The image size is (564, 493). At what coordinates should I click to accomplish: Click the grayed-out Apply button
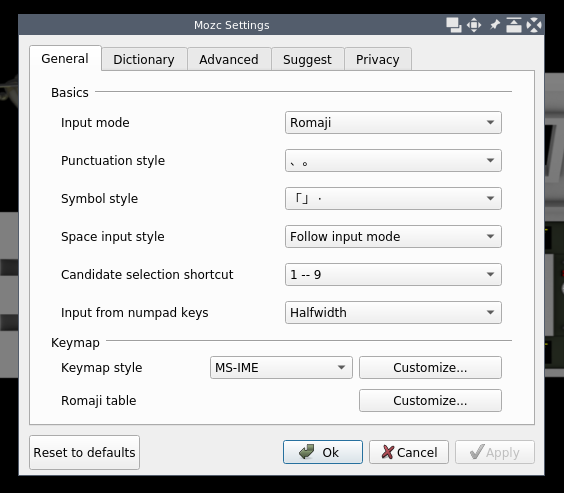point(495,452)
